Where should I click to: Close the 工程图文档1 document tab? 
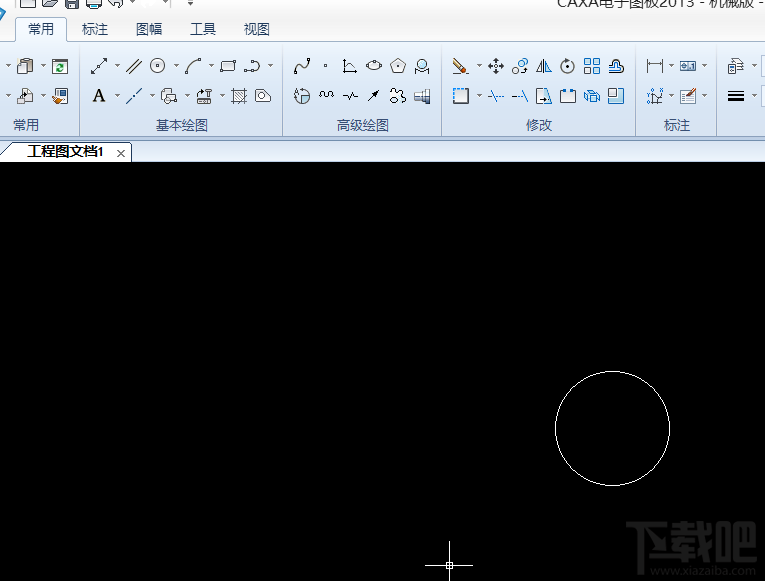click(x=121, y=153)
